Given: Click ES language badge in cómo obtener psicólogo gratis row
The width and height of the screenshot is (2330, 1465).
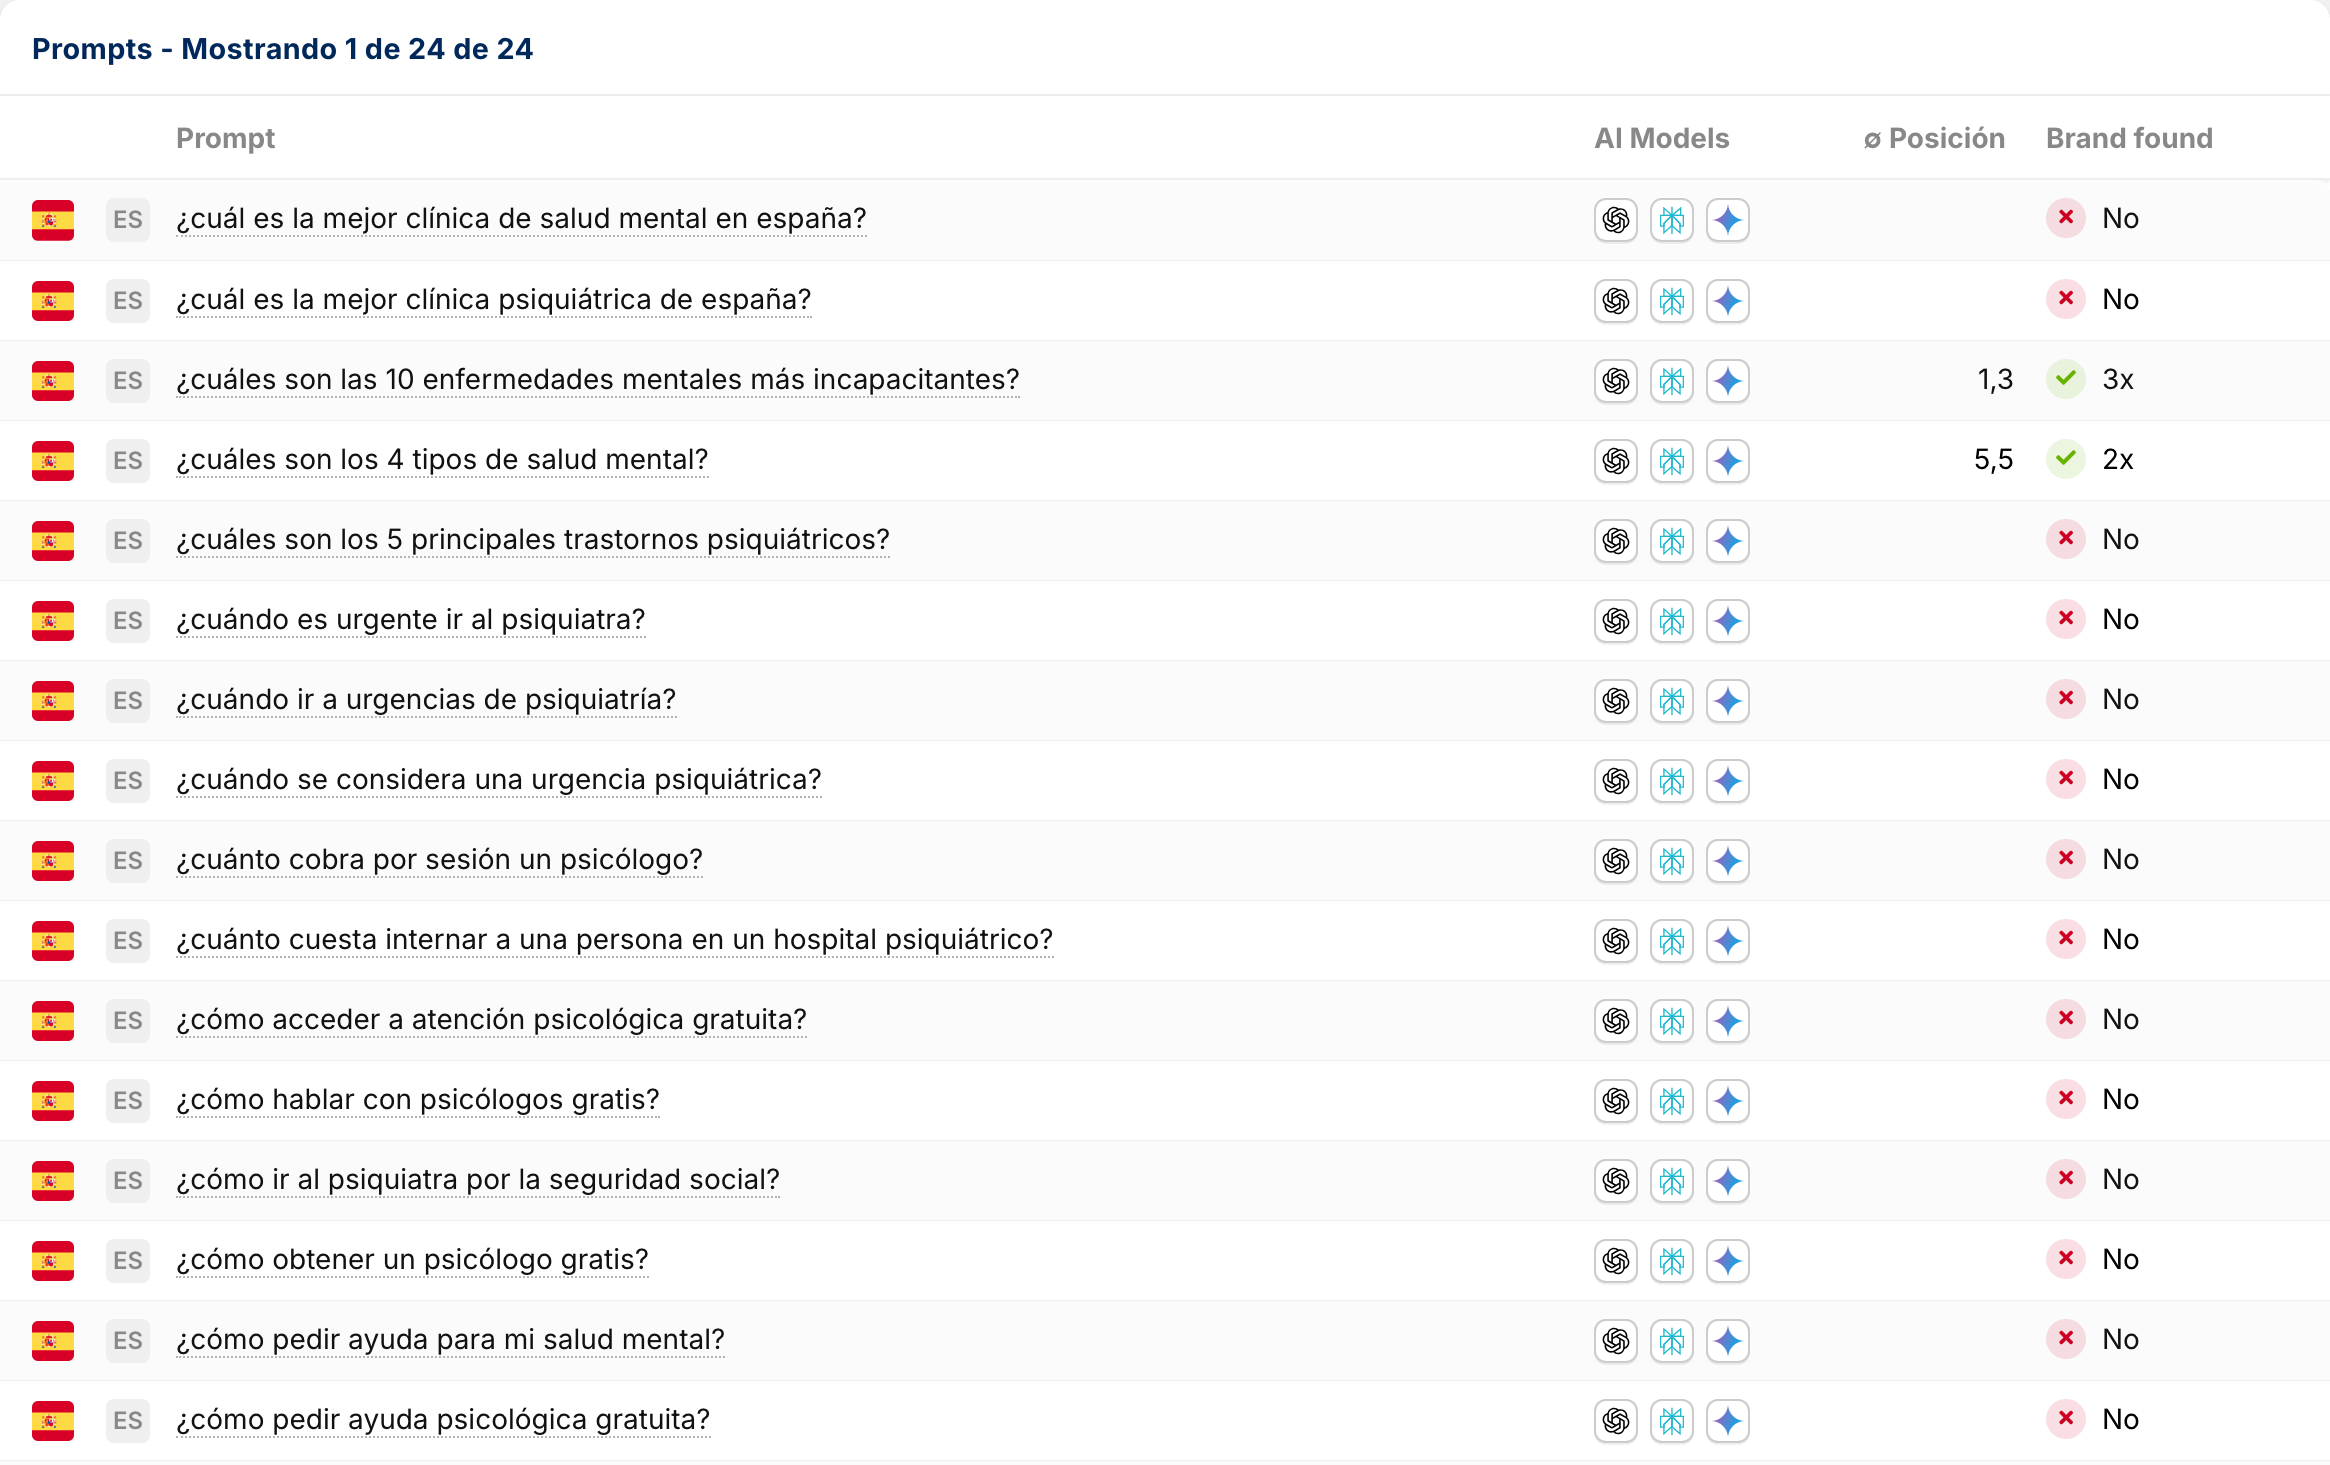Looking at the screenshot, I should pos(127,1260).
